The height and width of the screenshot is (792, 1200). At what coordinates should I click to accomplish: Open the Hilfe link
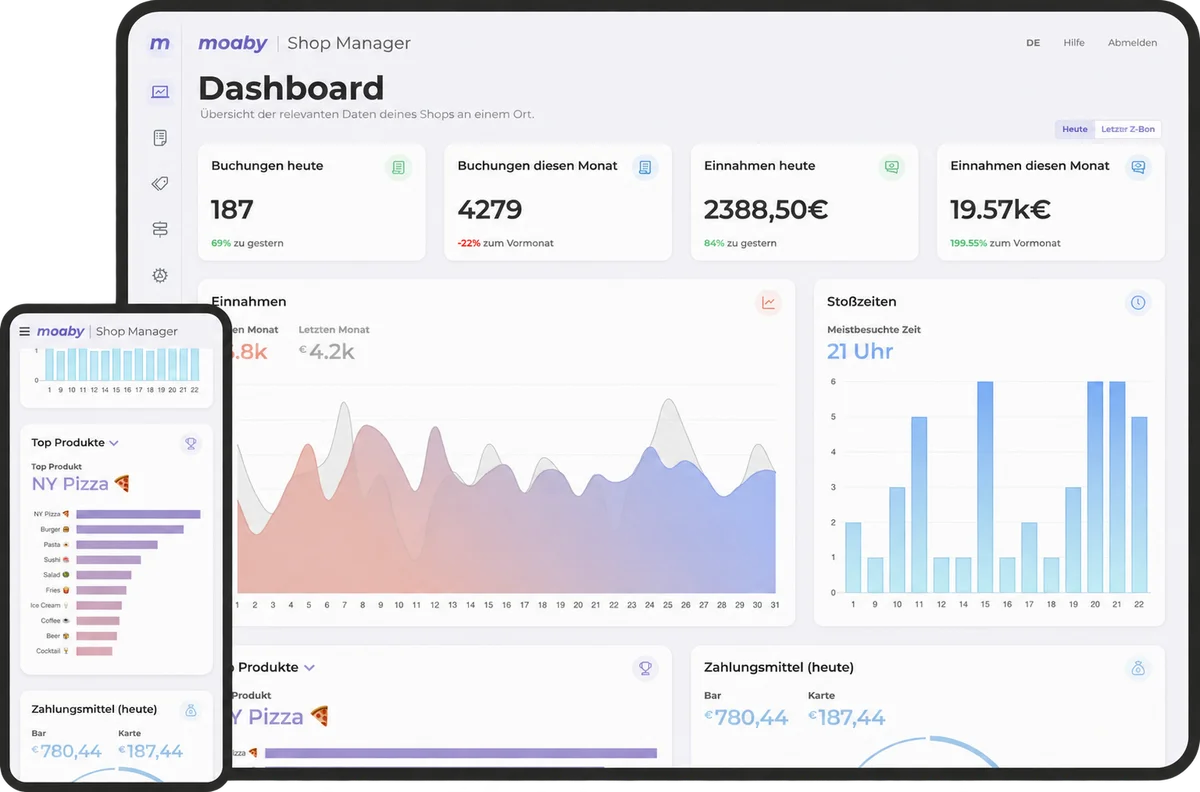tap(1074, 43)
